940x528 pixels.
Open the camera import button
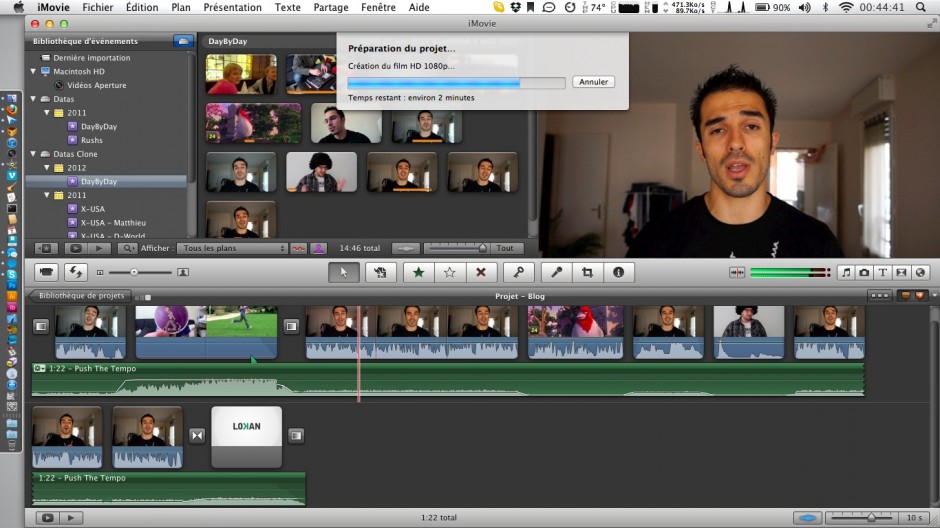[x=46, y=272]
